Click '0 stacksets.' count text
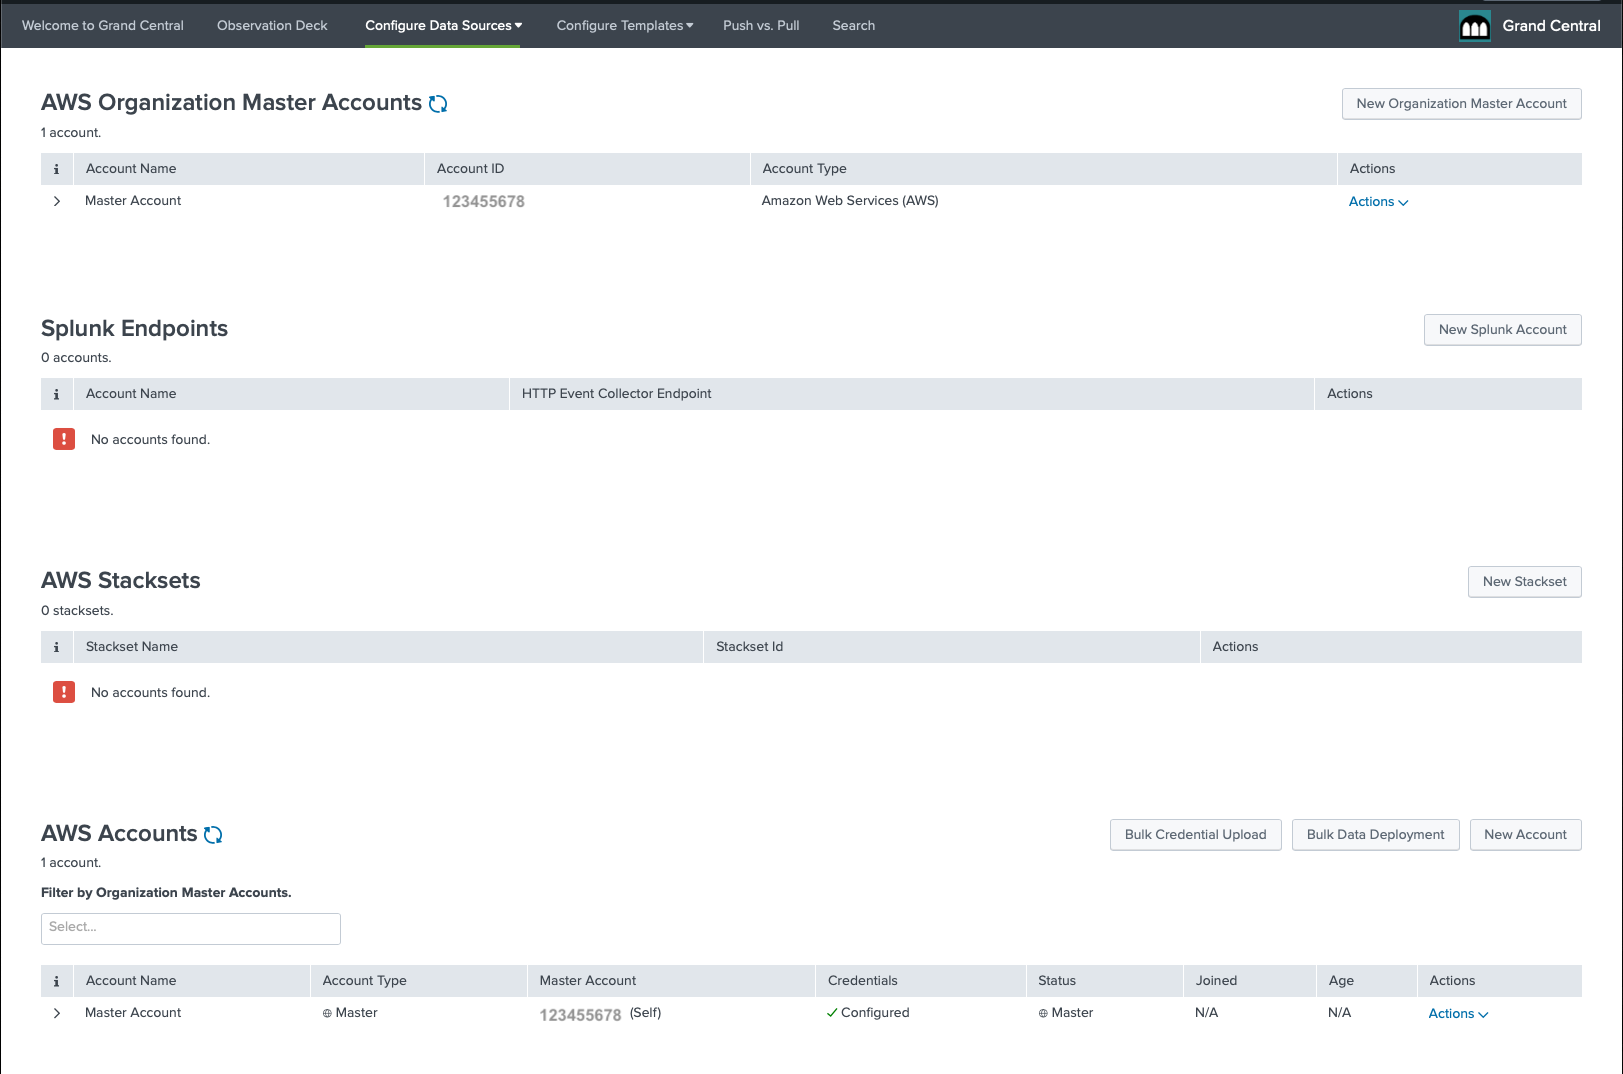 [x=77, y=611]
